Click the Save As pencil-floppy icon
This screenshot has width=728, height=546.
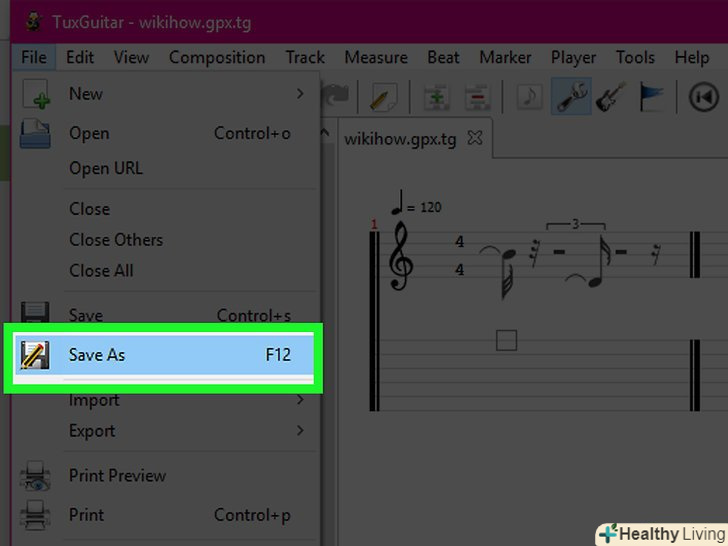tap(35, 355)
